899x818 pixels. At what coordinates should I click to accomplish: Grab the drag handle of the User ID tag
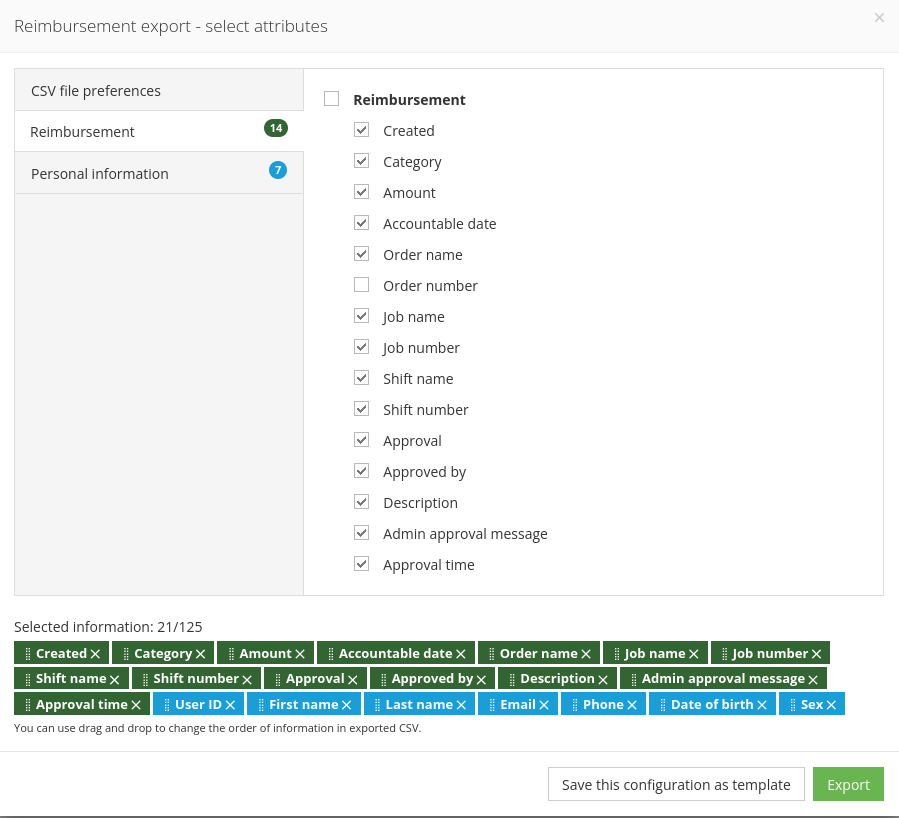pyautogui.click(x=167, y=705)
